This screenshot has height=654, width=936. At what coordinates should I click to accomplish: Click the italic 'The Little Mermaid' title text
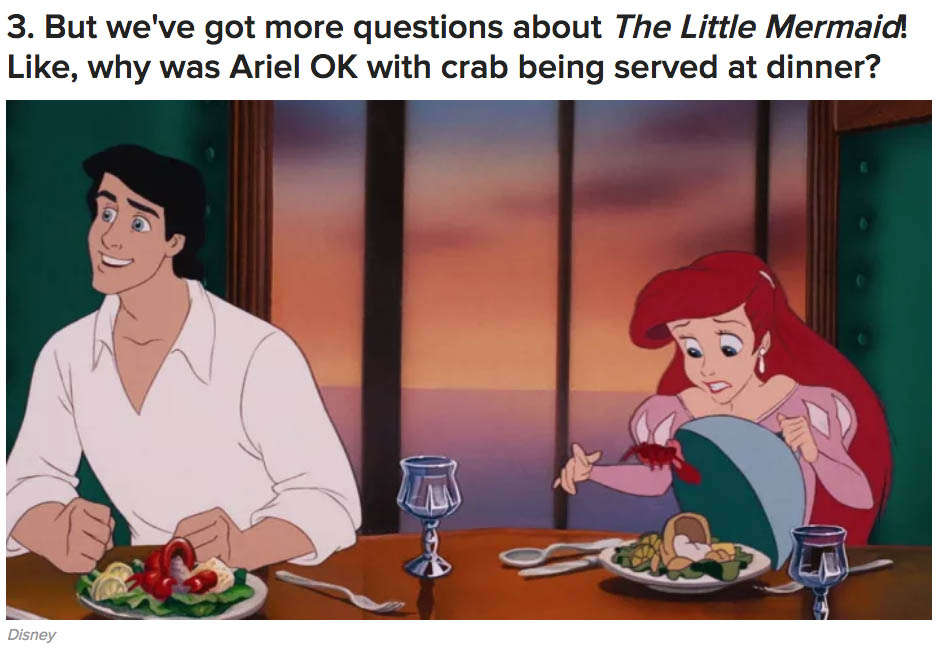(757, 27)
